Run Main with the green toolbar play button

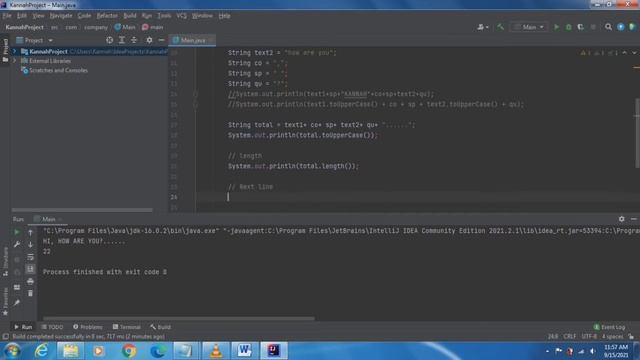point(556,27)
